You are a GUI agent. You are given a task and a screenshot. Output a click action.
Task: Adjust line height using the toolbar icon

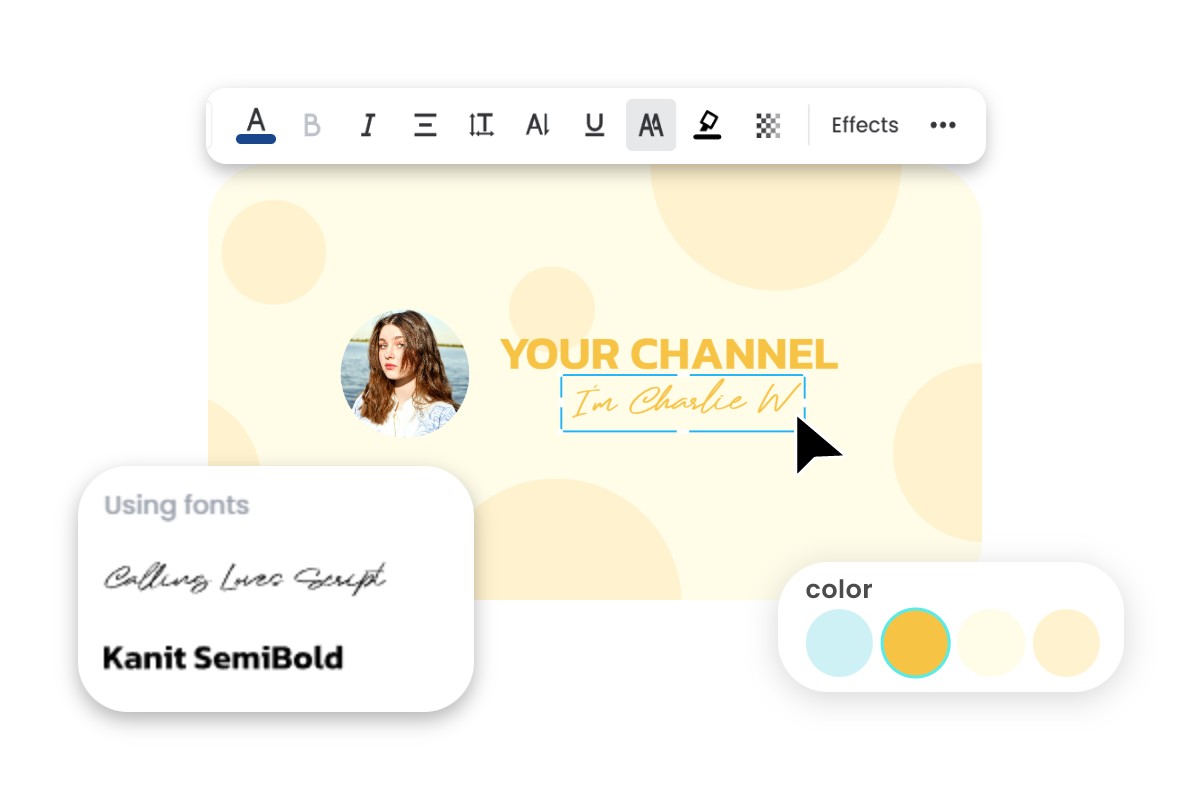[x=481, y=124]
